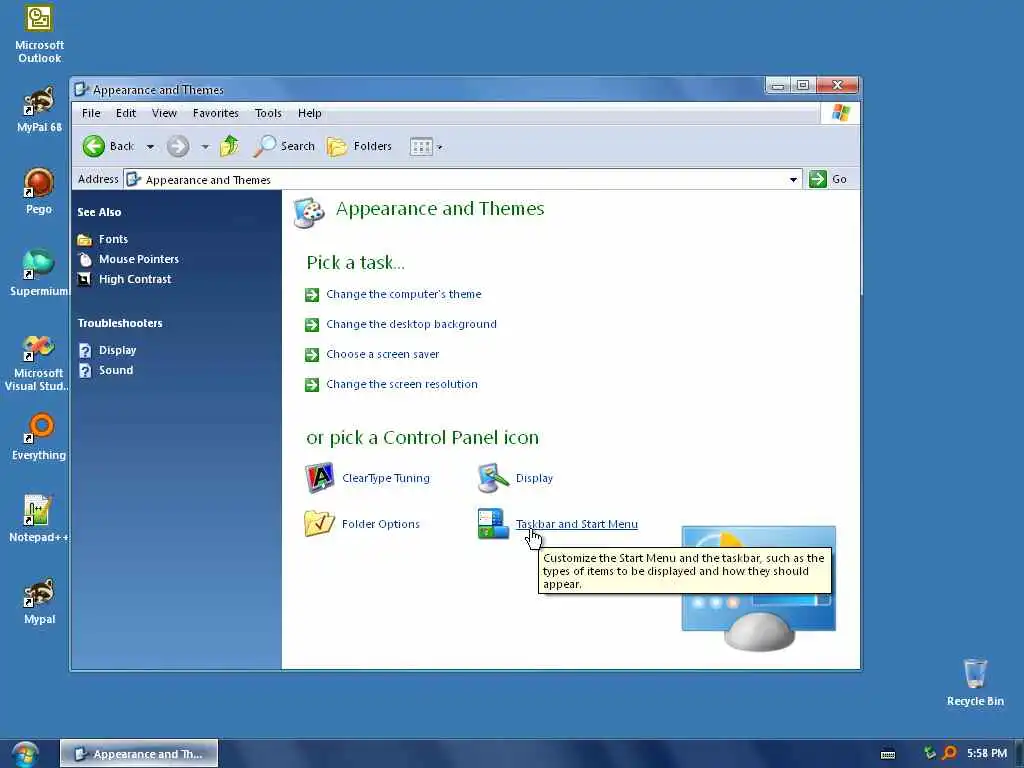Open the Help menu
The width and height of the screenshot is (1024, 768).
[x=310, y=113]
